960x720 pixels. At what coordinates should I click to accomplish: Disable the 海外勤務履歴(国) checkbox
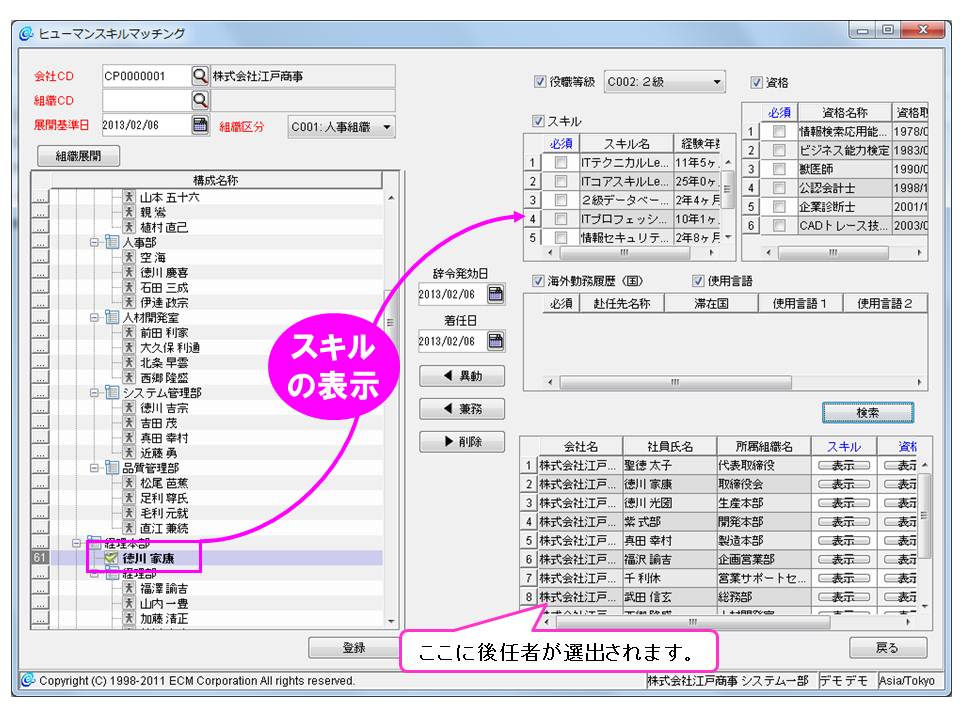tap(539, 281)
